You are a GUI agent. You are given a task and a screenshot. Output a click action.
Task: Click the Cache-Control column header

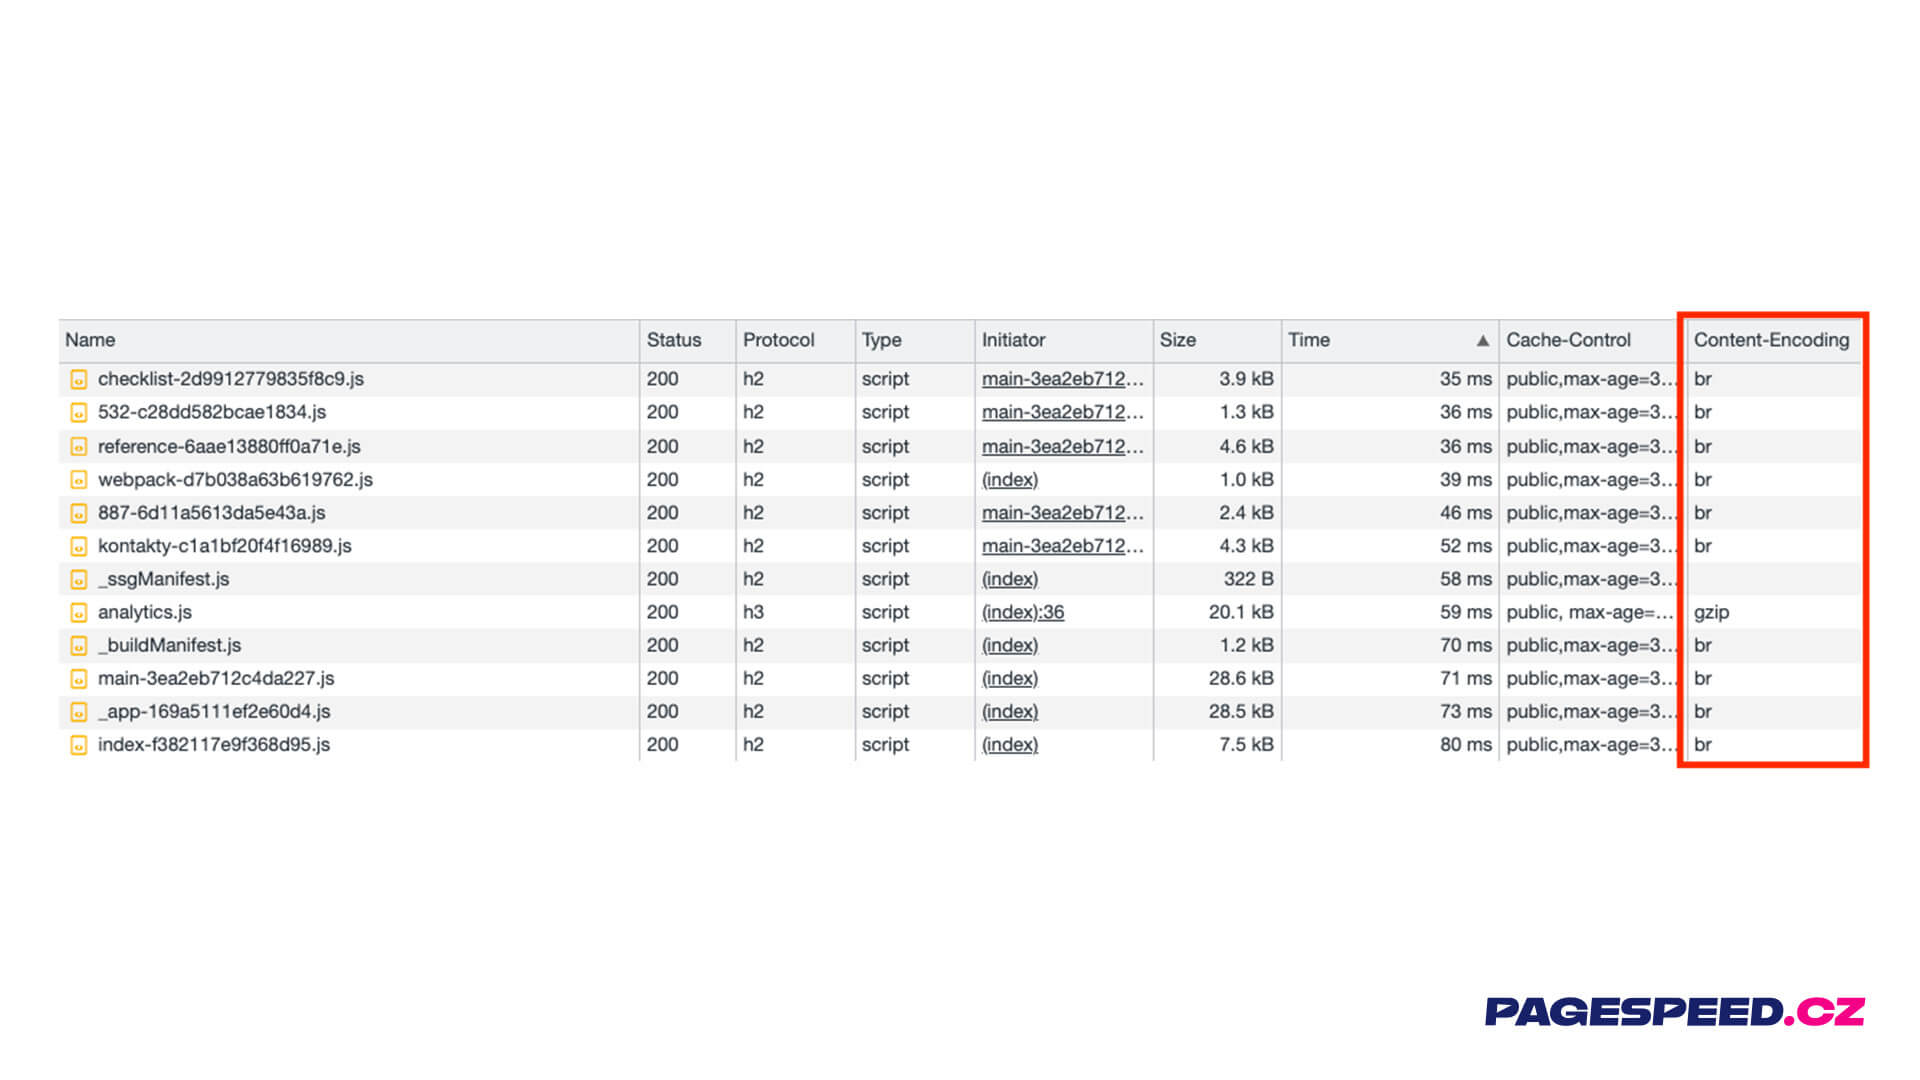point(1567,340)
